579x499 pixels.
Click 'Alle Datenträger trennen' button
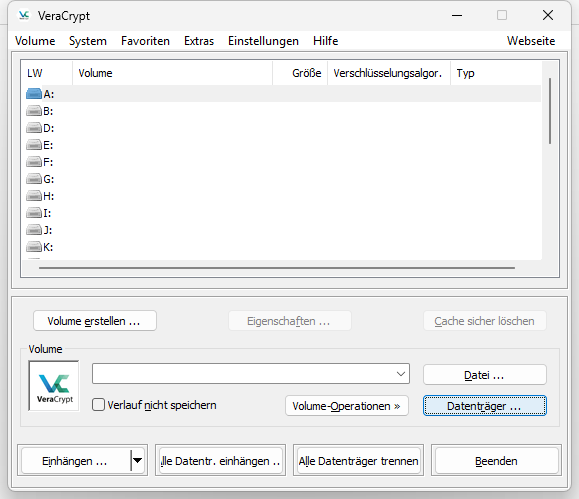pyautogui.click(x=358, y=460)
